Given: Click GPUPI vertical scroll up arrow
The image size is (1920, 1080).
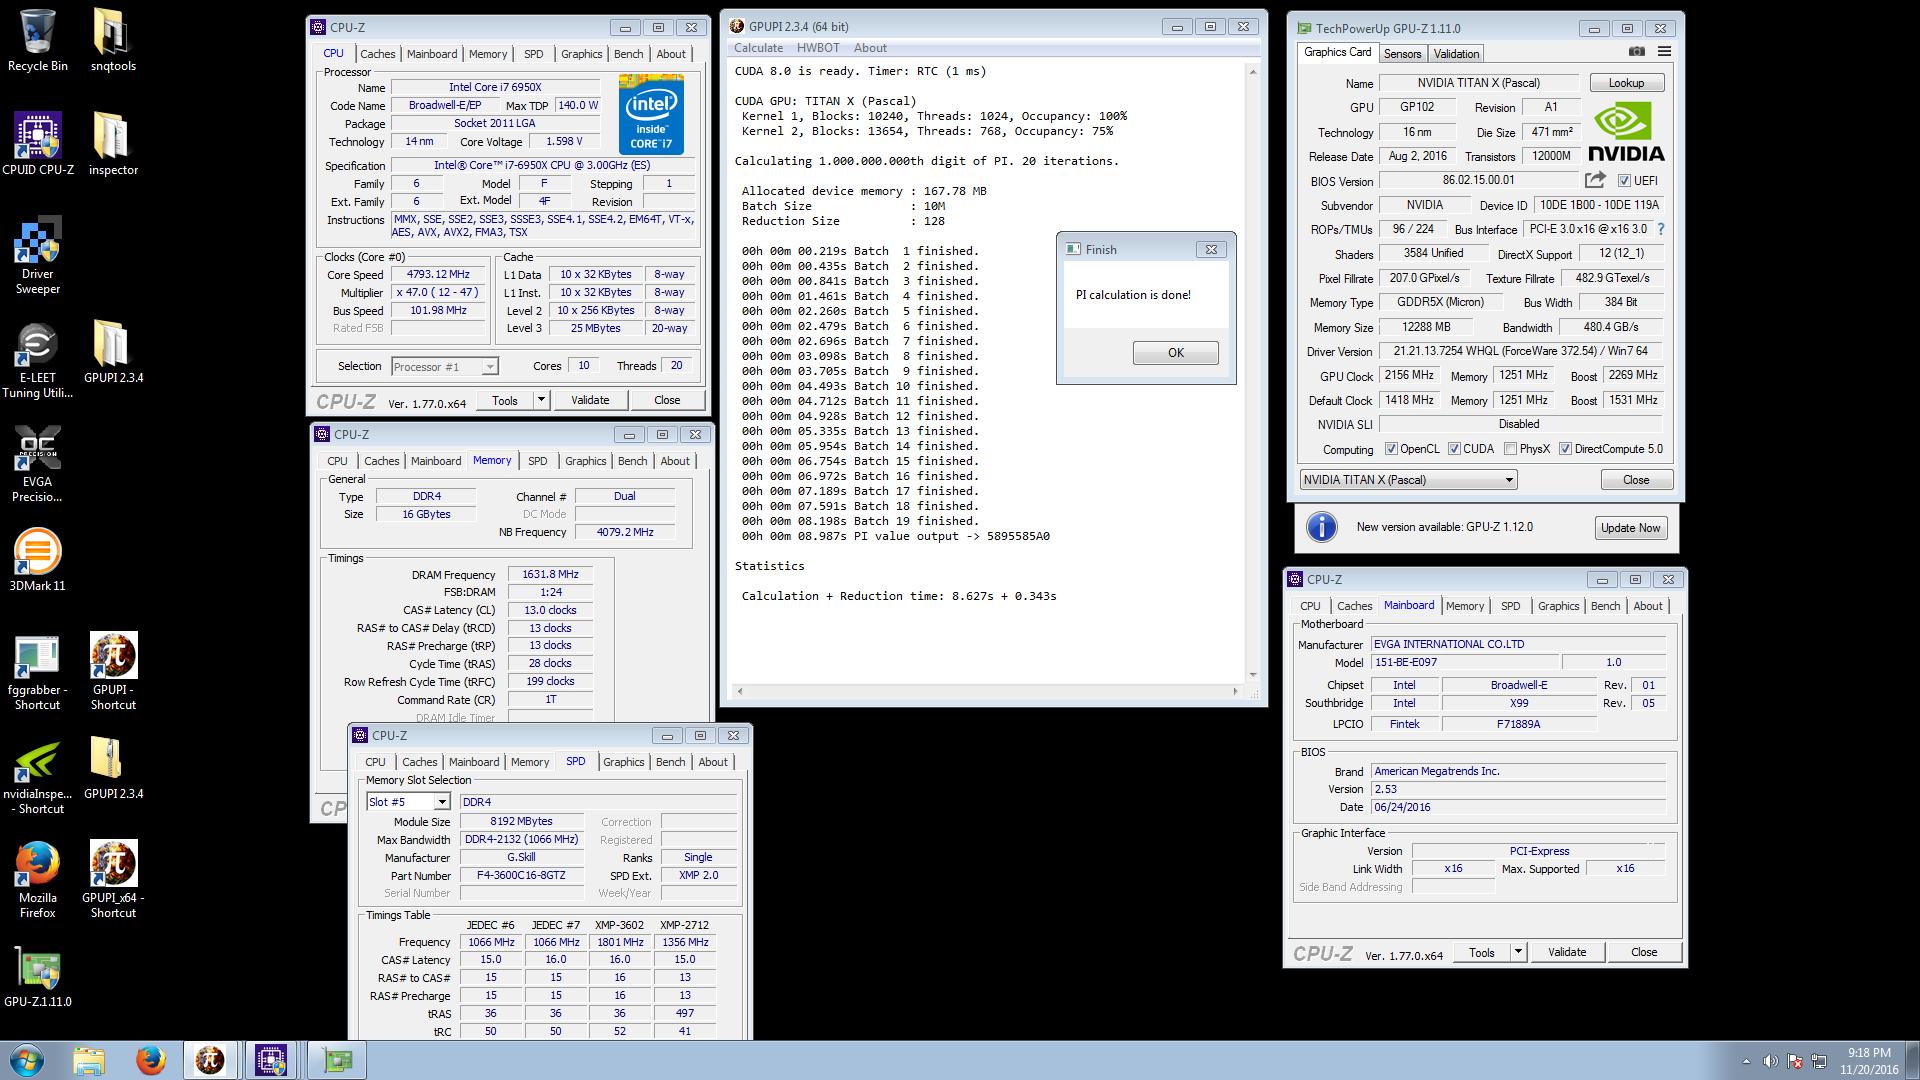Looking at the screenshot, I should pos(1253,71).
